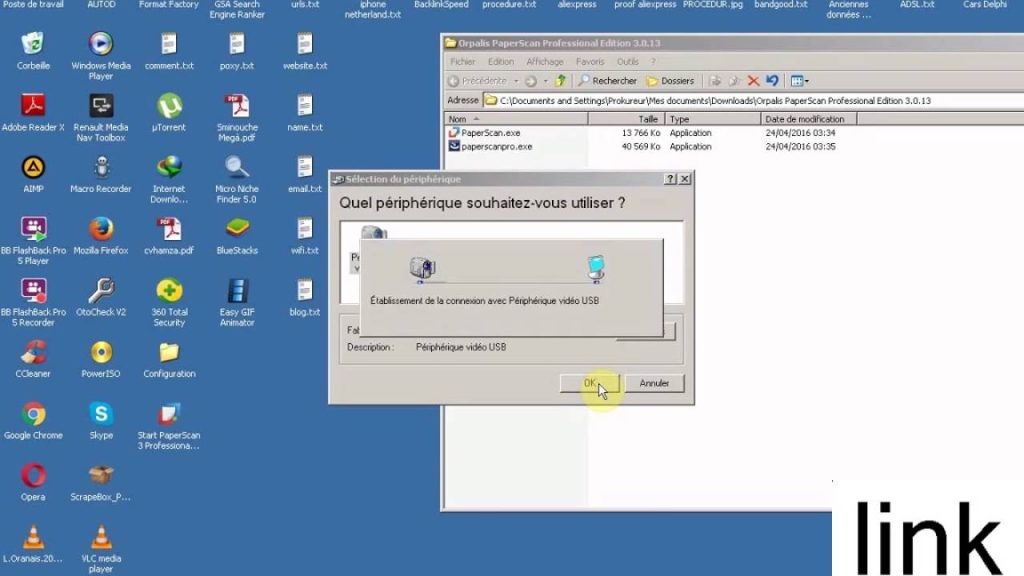
Task: Click Précédente back button in Explorer
Action: (478, 81)
